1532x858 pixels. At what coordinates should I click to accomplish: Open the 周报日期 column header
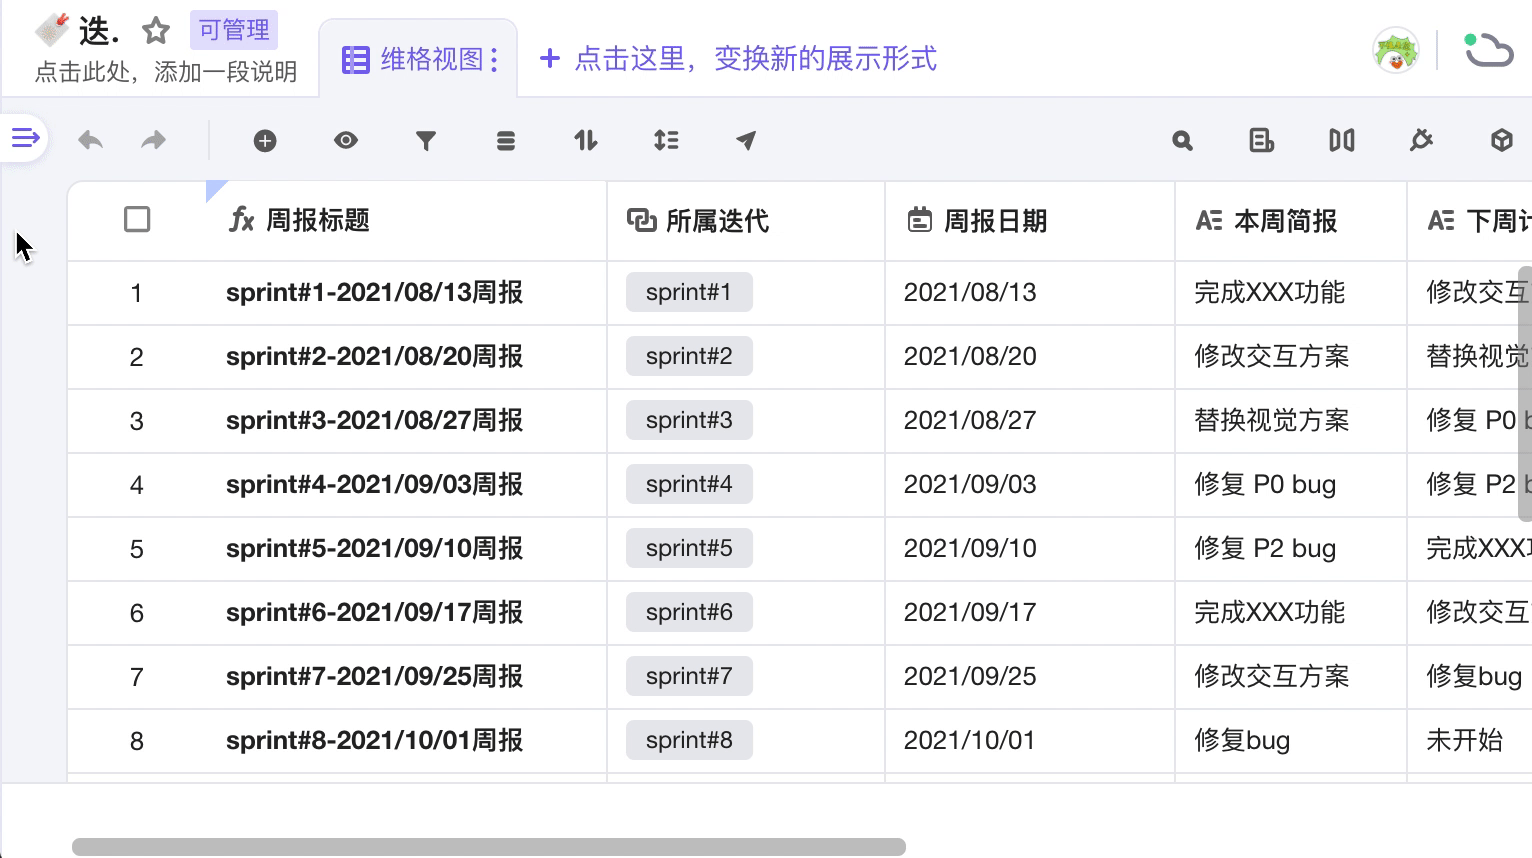pos(995,221)
